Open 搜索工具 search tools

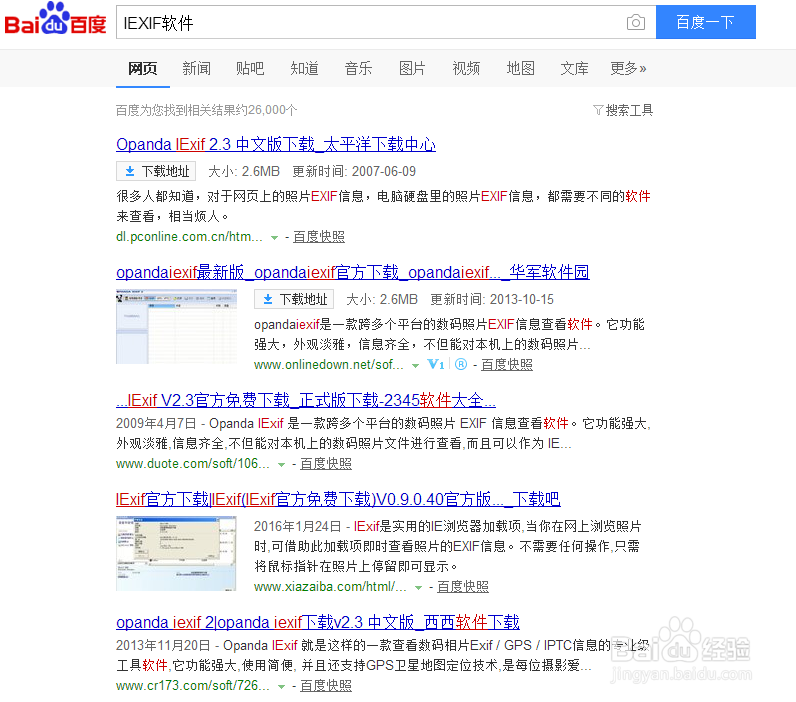(629, 110)
